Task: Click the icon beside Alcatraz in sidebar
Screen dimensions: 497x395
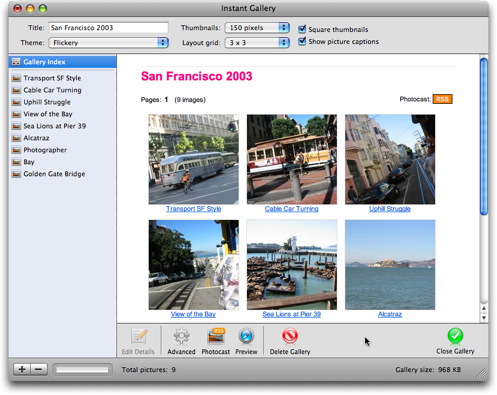Action: point(16,138)
